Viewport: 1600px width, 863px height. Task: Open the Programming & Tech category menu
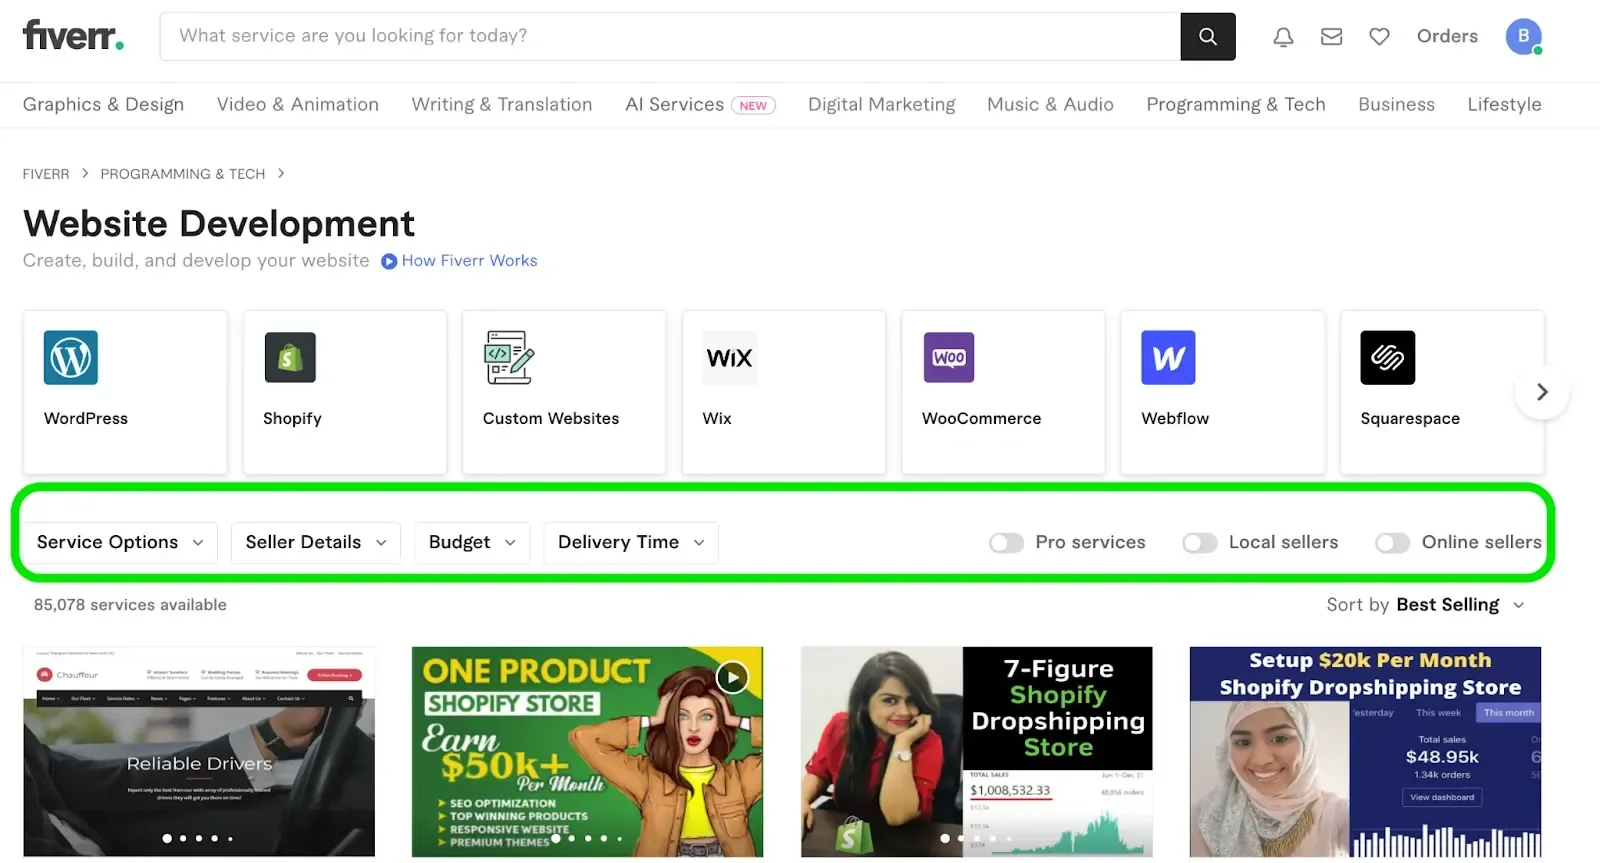point(1235,105)
